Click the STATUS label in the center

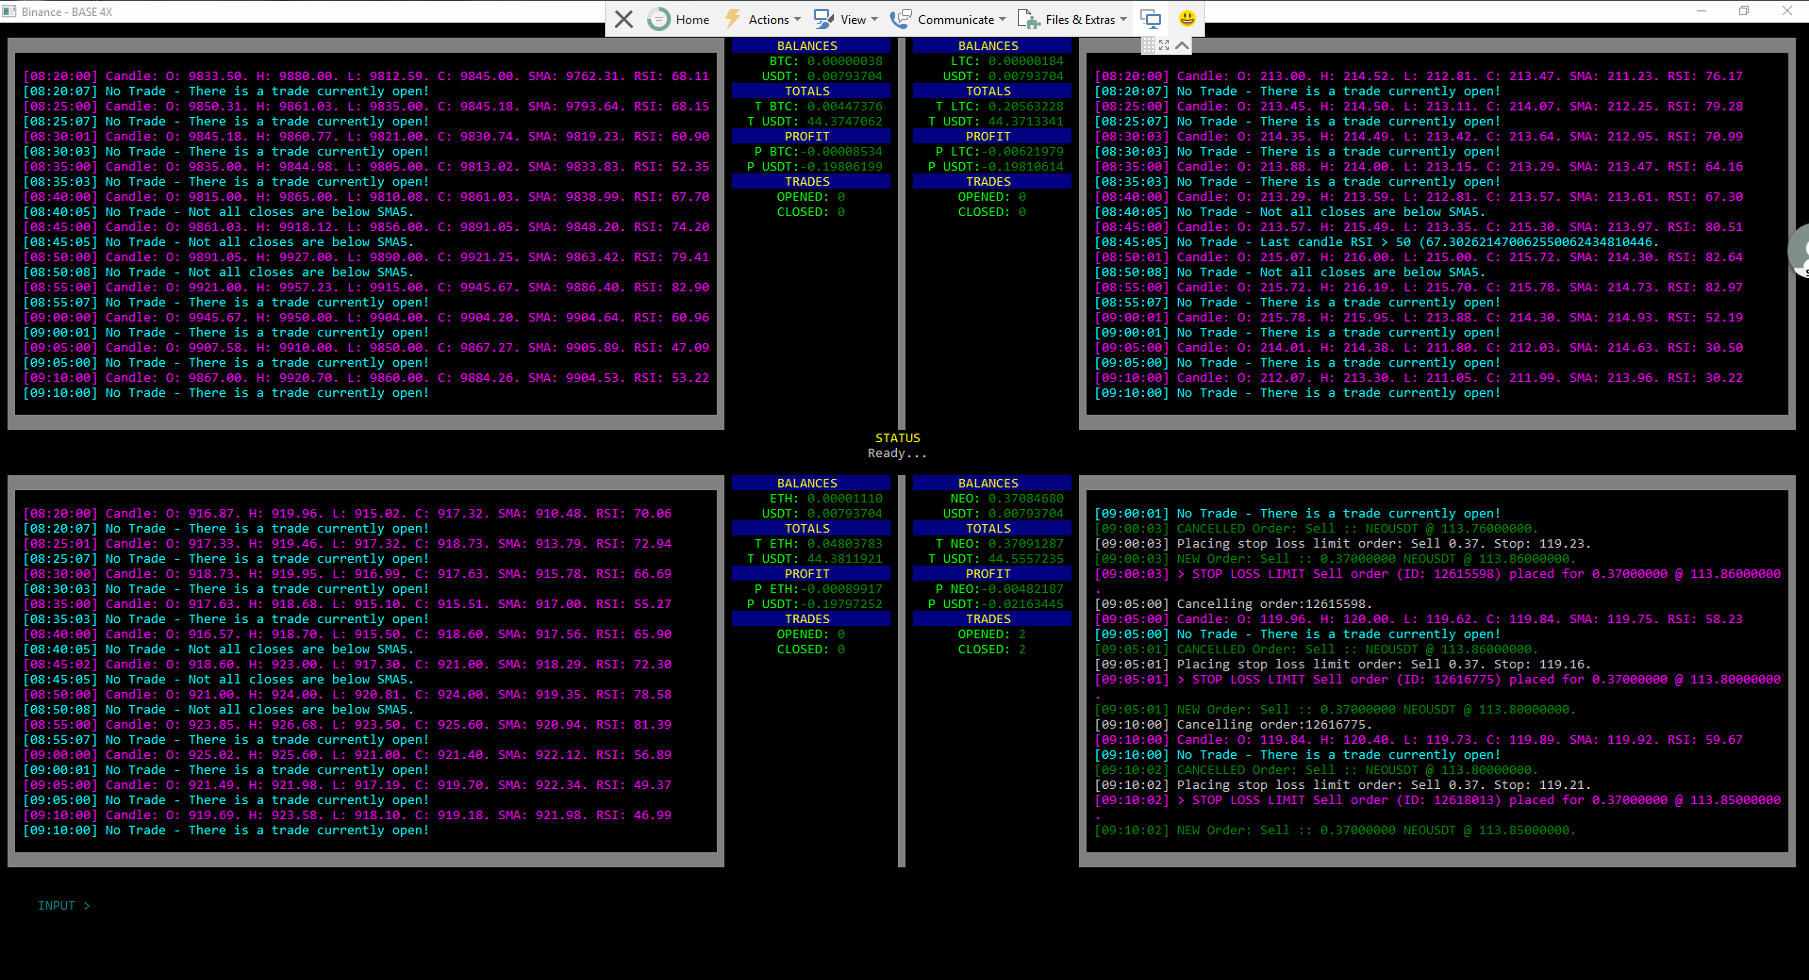pos(897,438)
